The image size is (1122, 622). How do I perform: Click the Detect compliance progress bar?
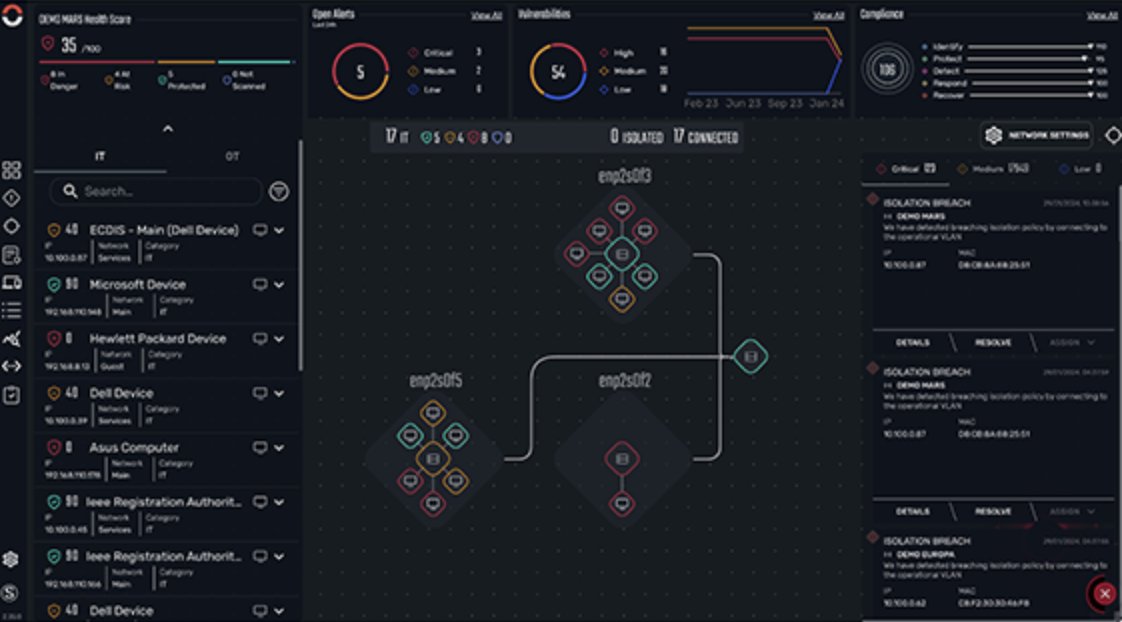pyautogui.click(x=1030, y=71)
